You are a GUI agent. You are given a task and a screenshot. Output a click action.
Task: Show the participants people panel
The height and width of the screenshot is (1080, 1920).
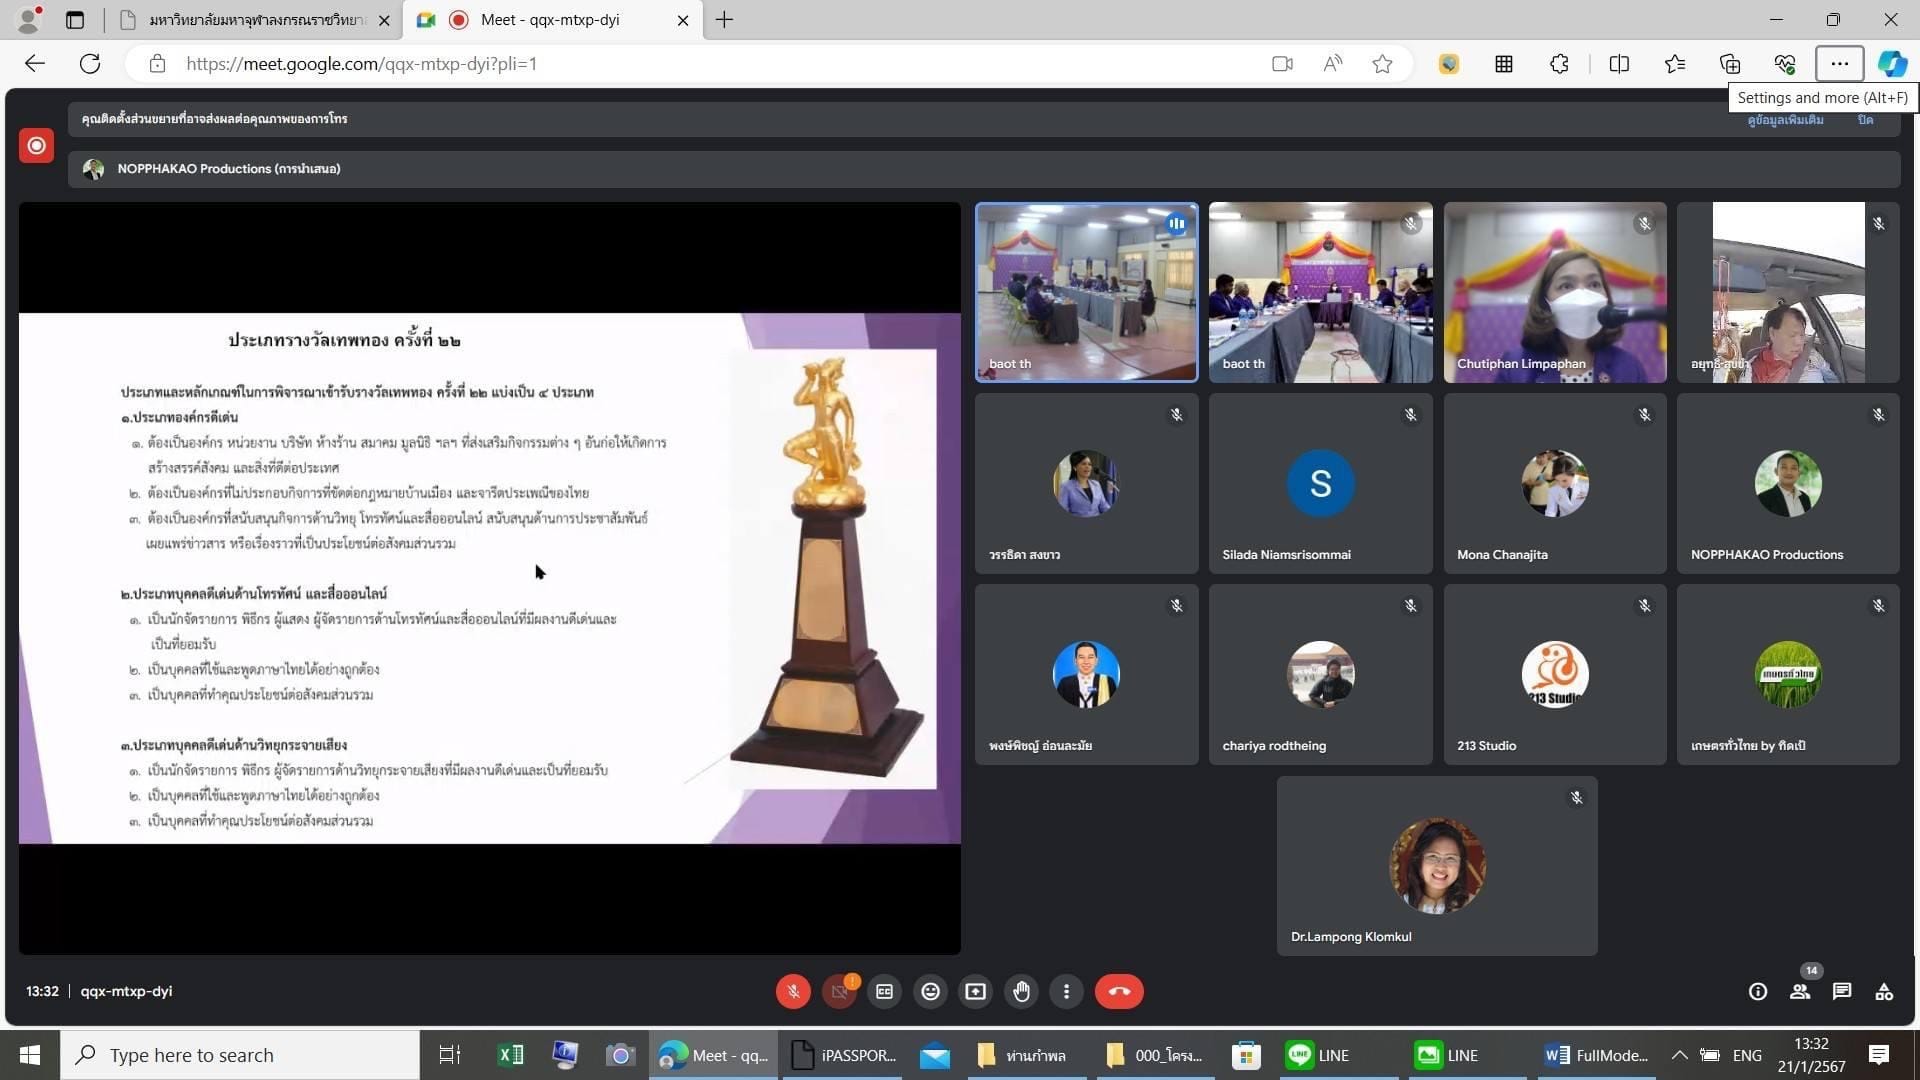pyautogui.click(x=1800, y=991)
